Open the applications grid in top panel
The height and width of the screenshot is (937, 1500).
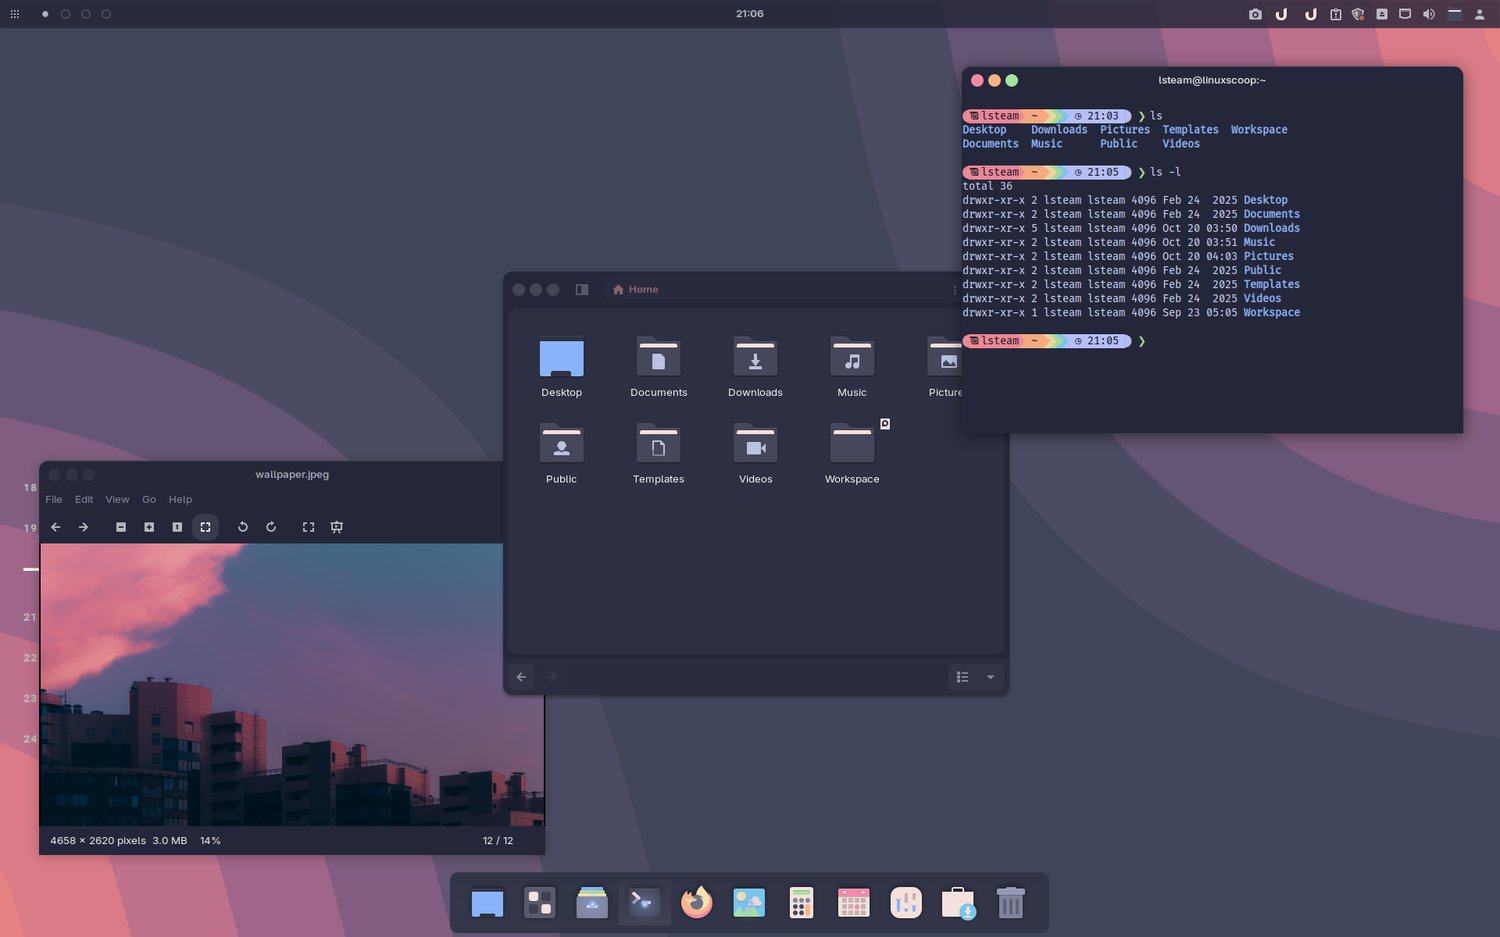click(14, 14)
